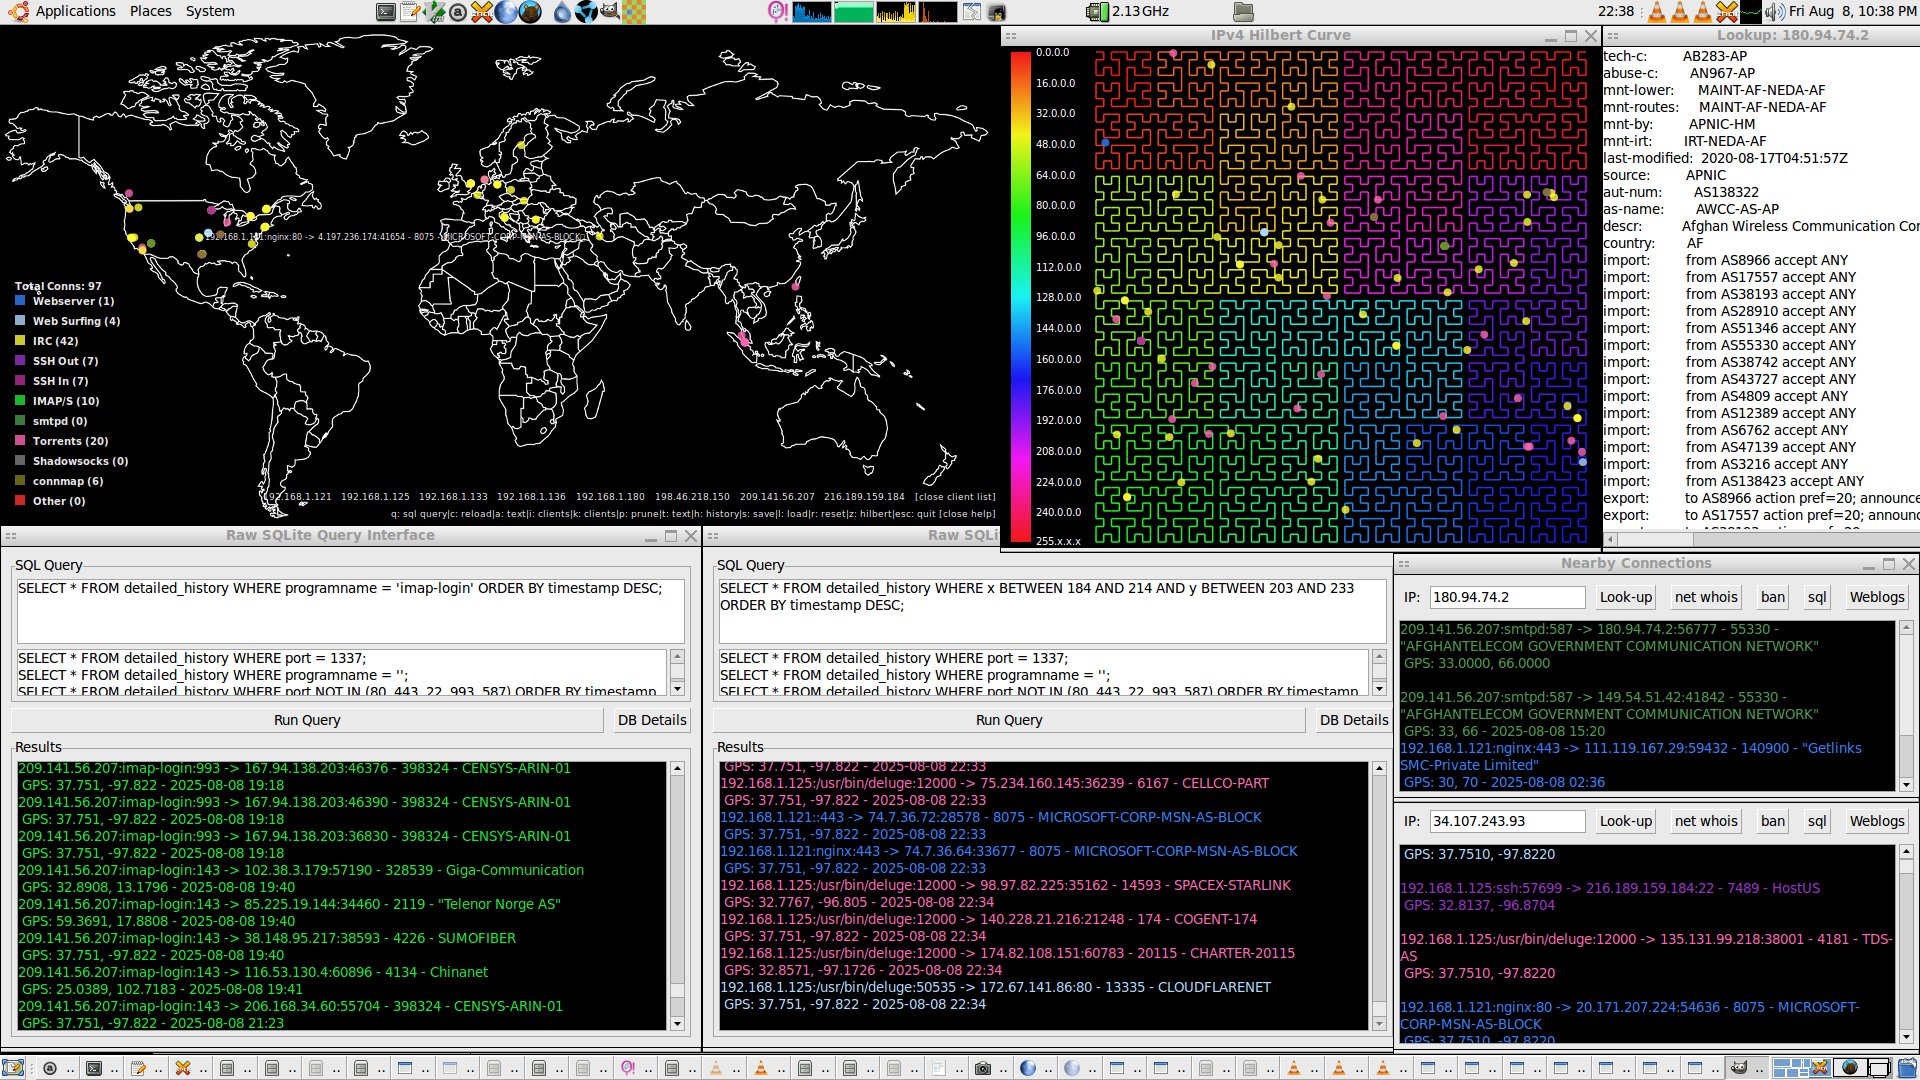Select 'port = 1337' history query in right window

[x=894, y=658]
